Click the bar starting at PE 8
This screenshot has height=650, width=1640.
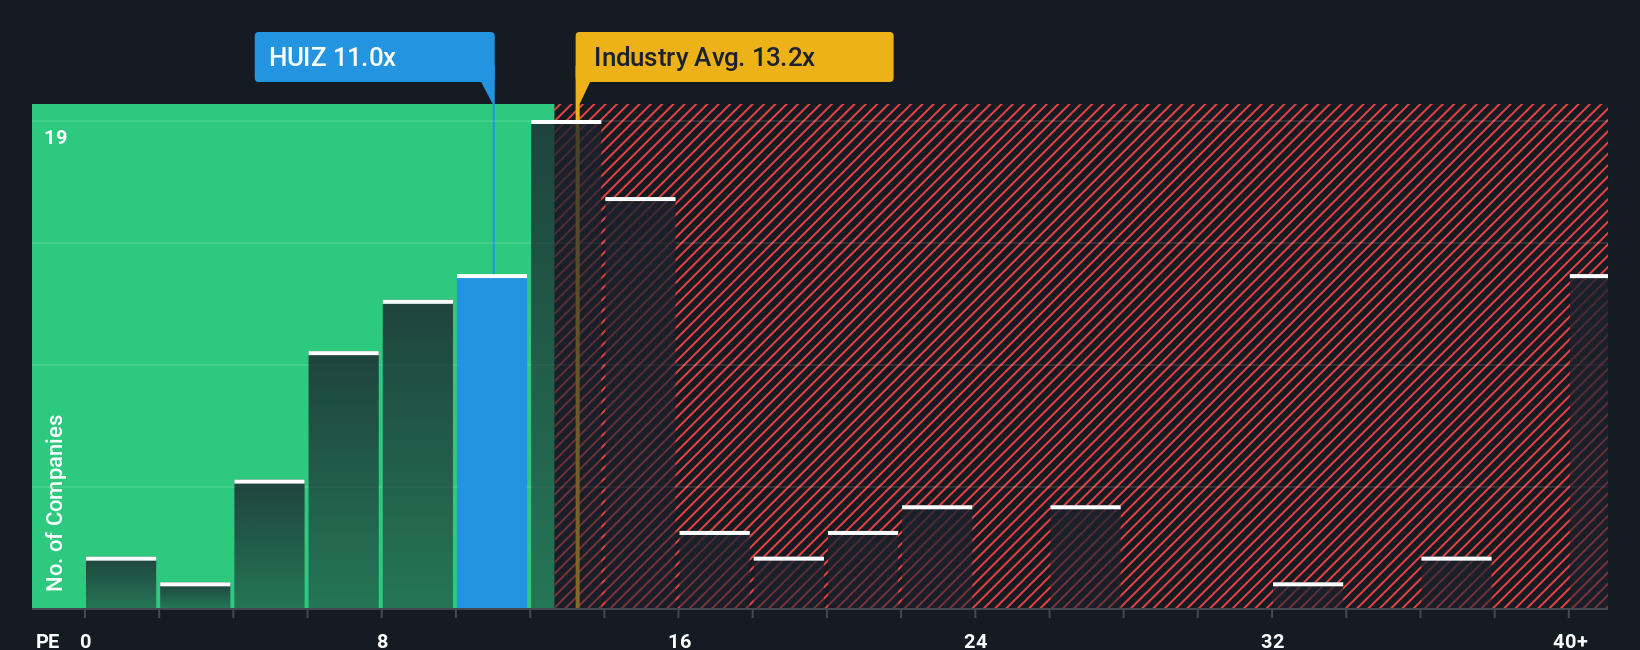tap(418, 454)
